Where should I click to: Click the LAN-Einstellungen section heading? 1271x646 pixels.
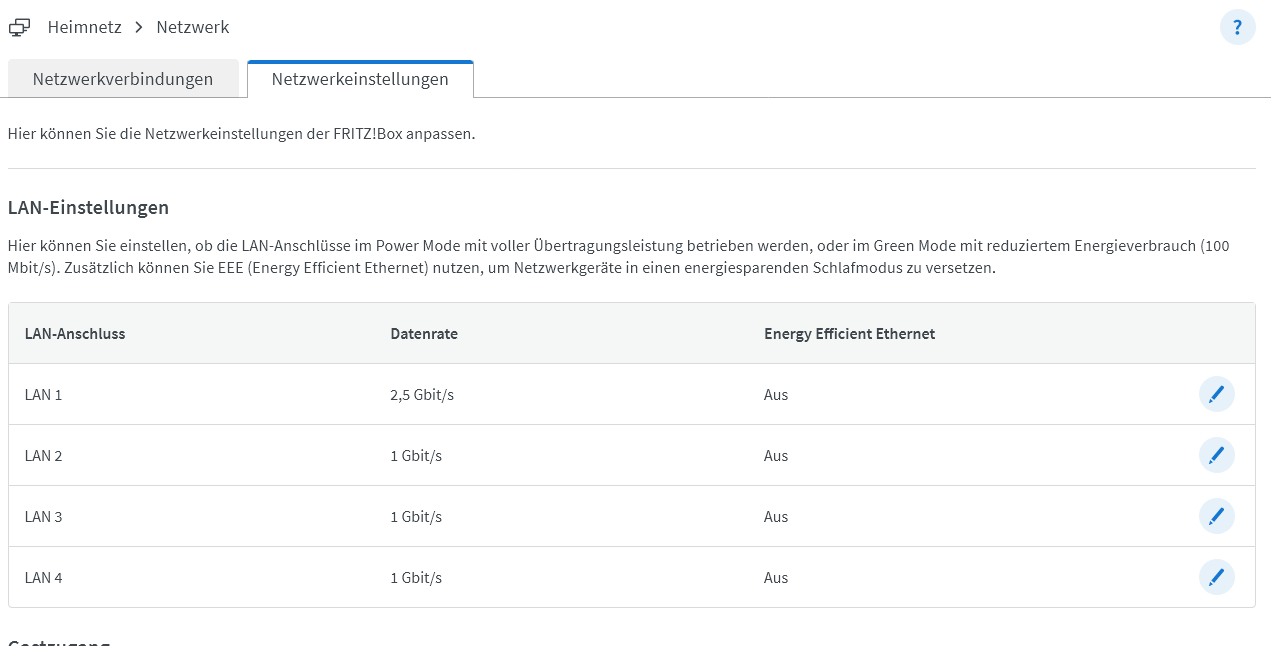[x=88, y=208]
